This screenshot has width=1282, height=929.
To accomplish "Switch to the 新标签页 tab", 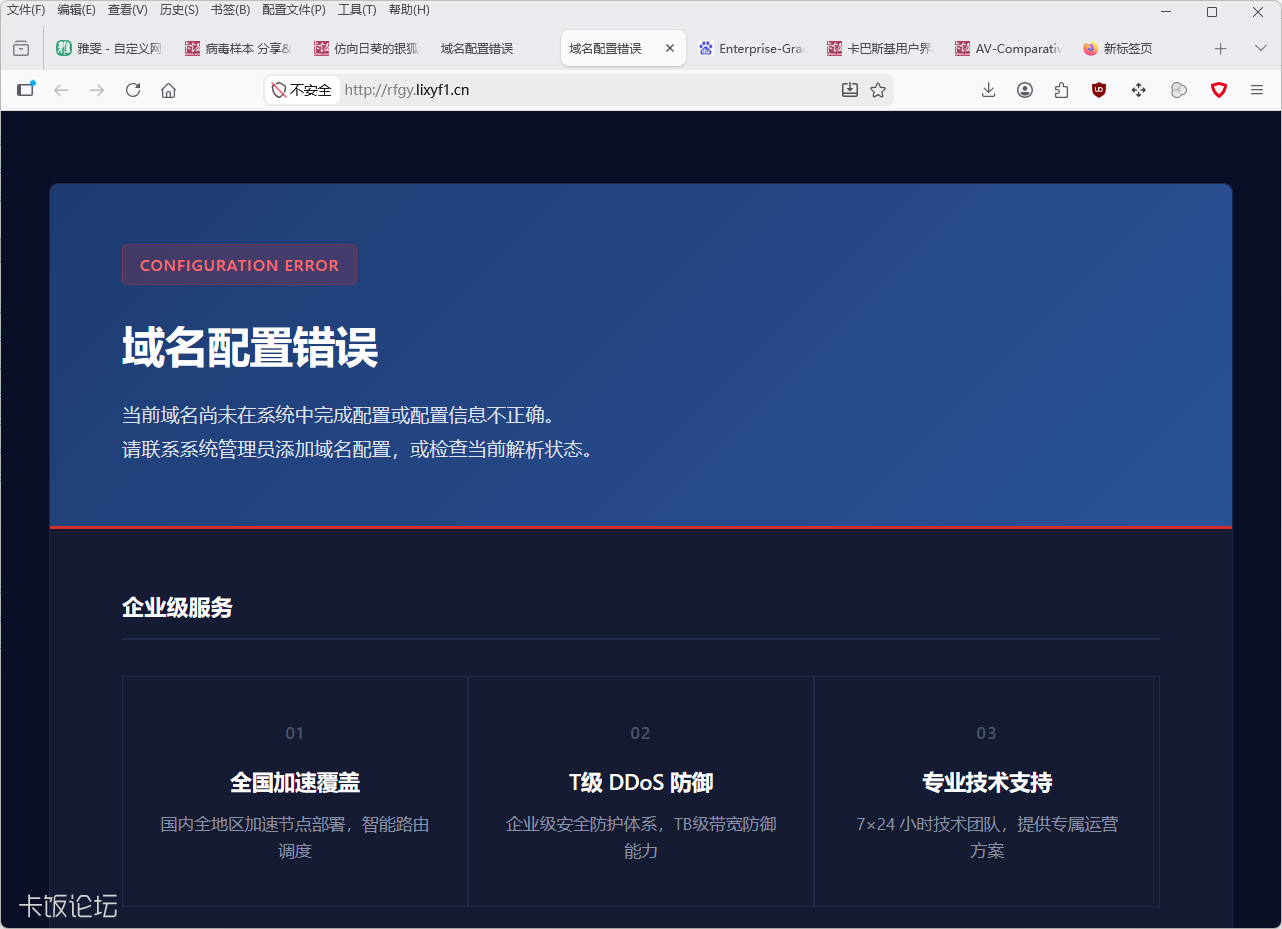I will click(x=1135, y=48).
